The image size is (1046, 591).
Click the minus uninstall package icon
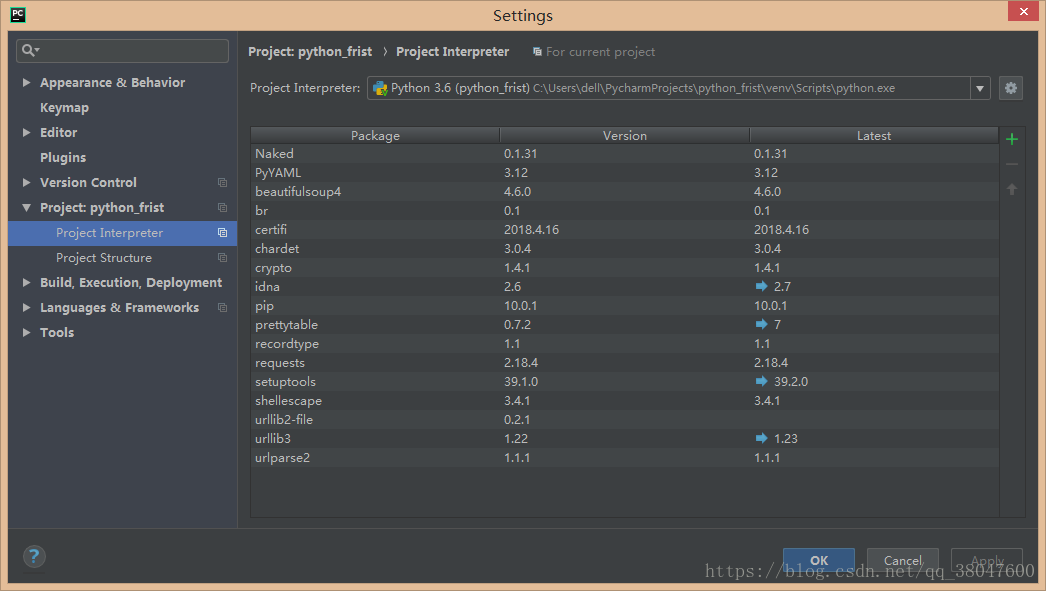point(1011,164)
